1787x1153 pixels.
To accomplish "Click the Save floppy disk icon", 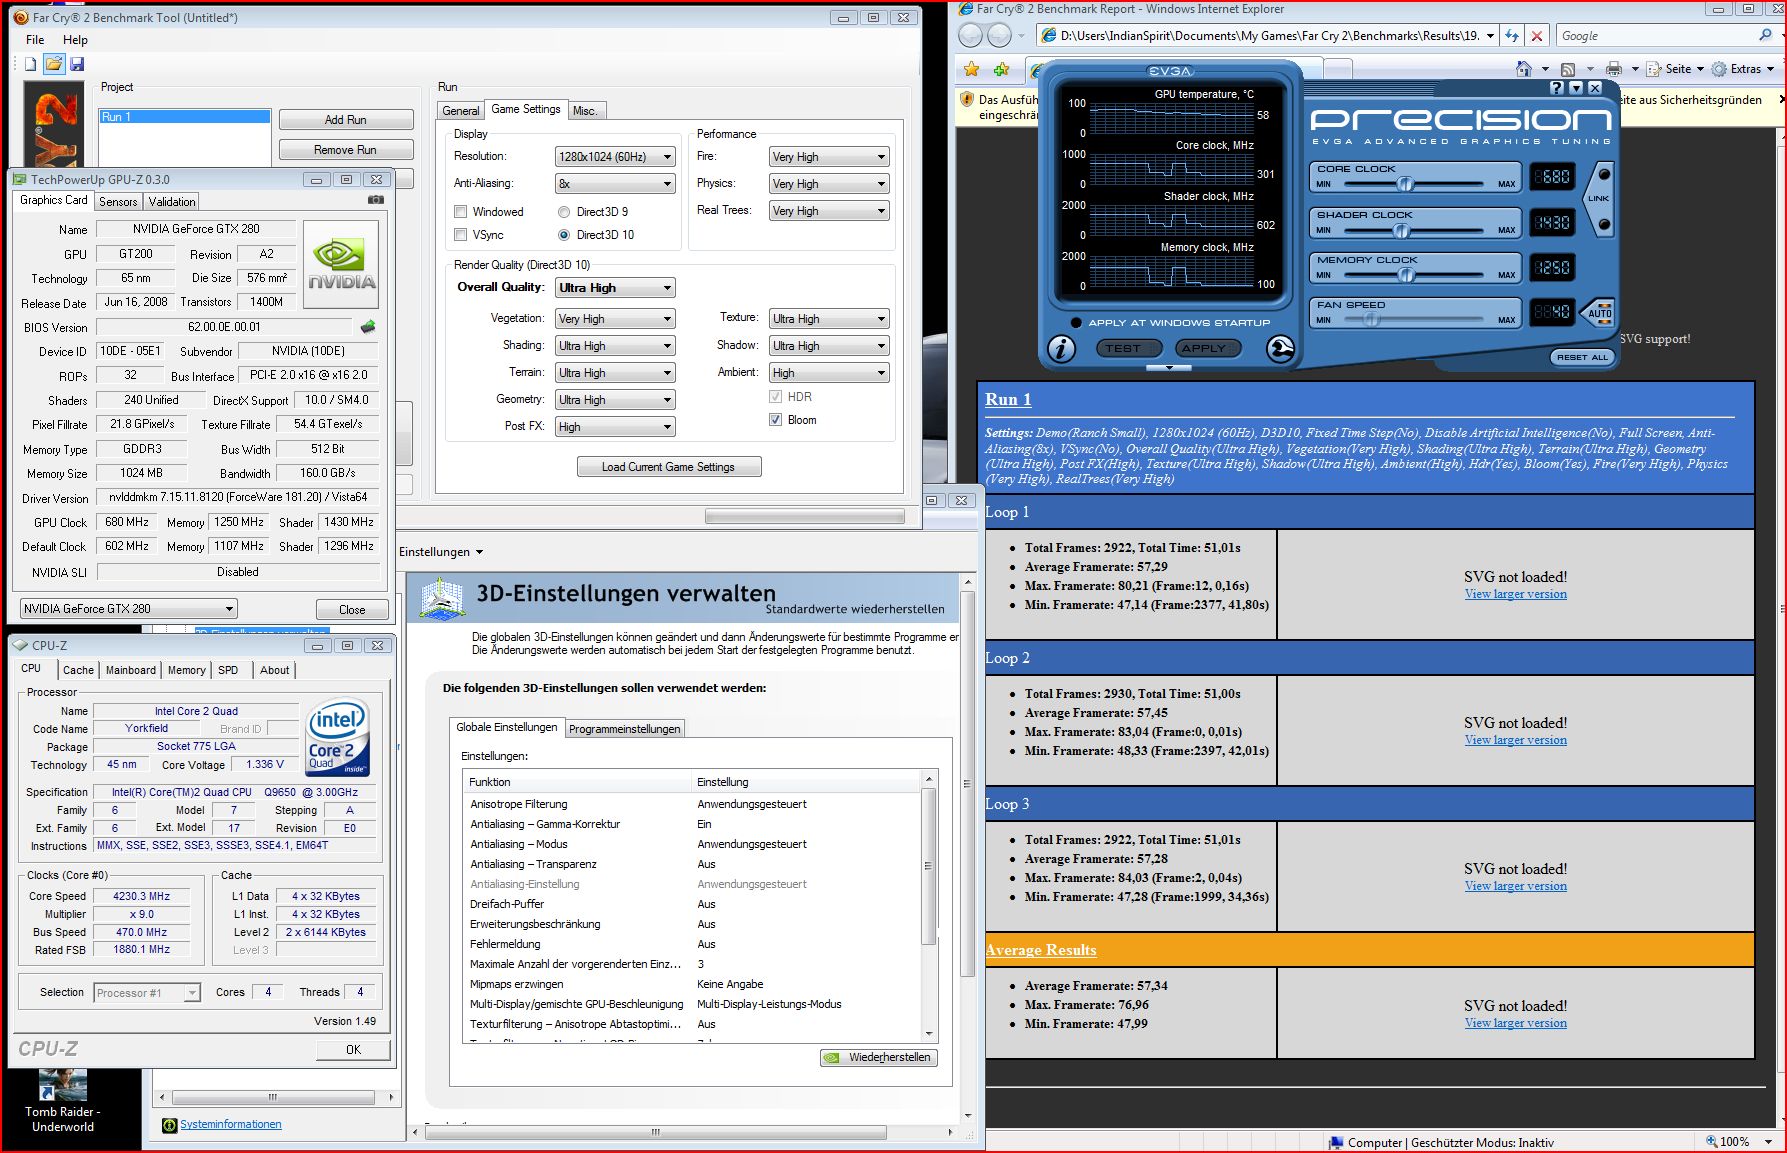I will pyautogui.click(x=77, y=64).
